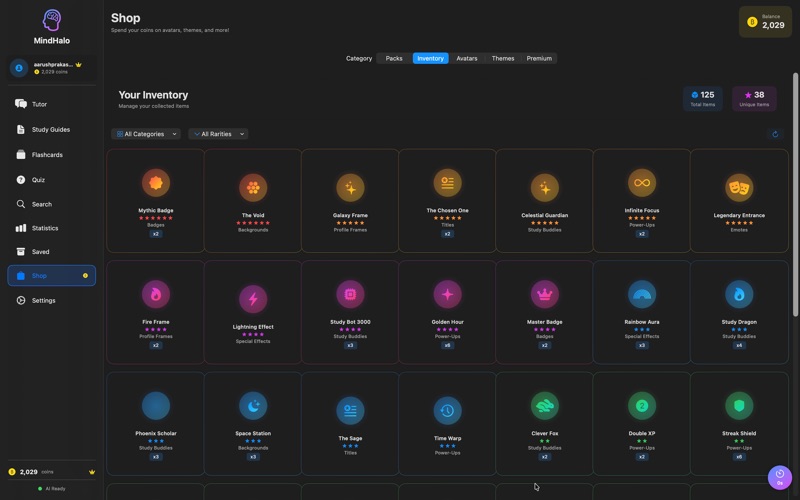The image size is (800, 500).
Task: Click the Lightning Effect bolt icon
Action: [x=253, y=299]
